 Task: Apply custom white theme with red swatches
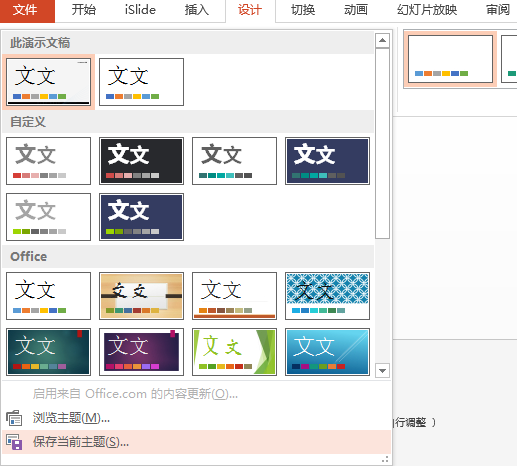[x=48, y=161]
